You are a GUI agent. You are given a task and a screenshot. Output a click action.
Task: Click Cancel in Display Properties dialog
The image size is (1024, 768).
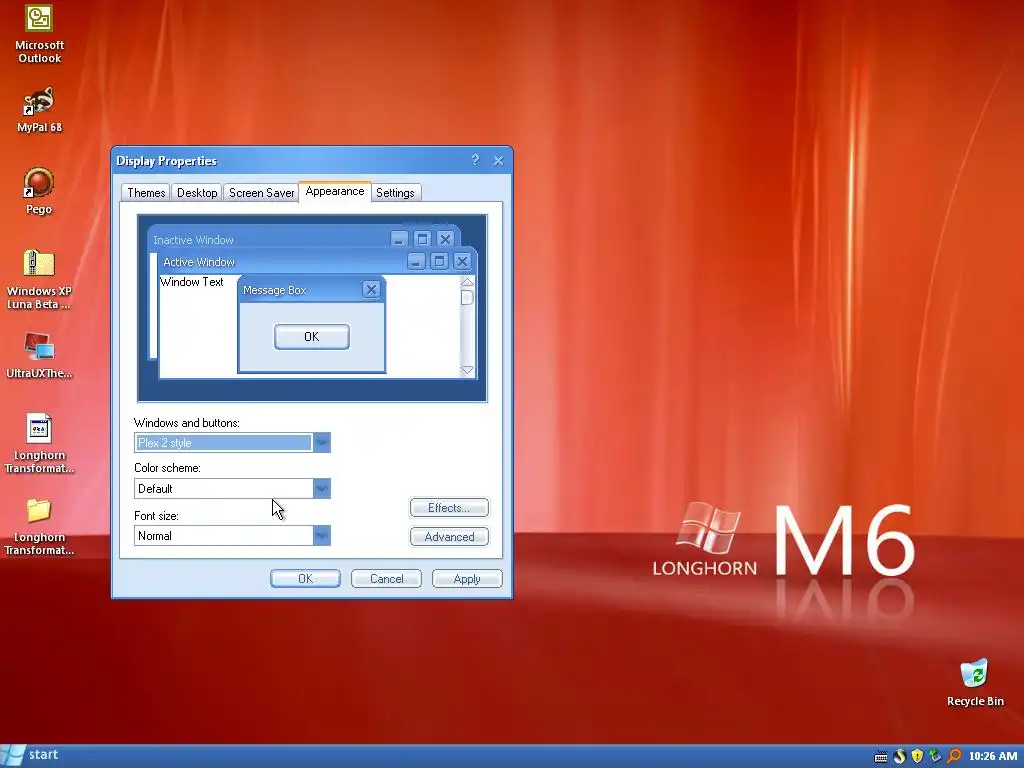tap(386, 579)
